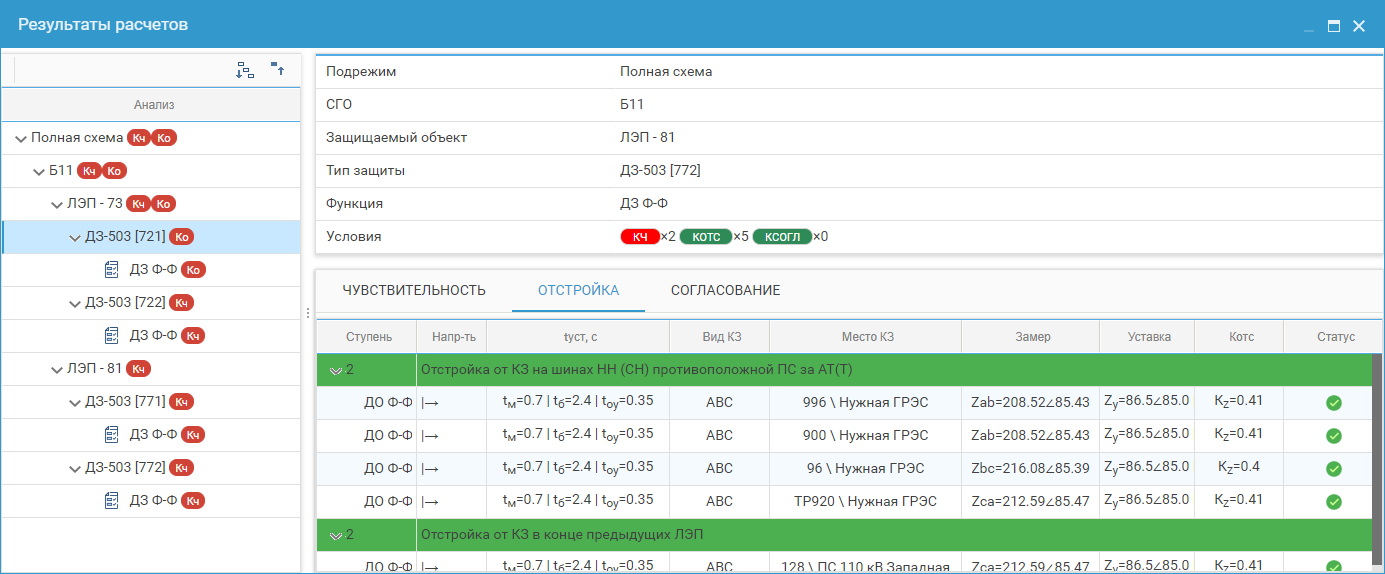Sort by the Уставка column header

(x=1149, y=337)
